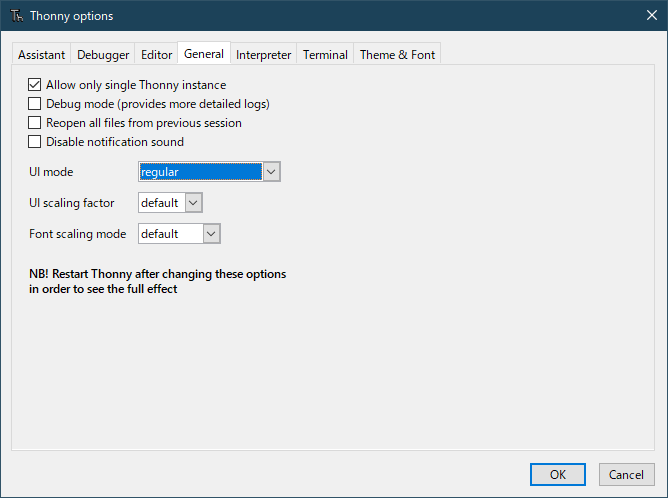The width and height of the screenshot is (668, 498).
Task: Click the 'UI scaling factor' label
Action: point(72,203)
